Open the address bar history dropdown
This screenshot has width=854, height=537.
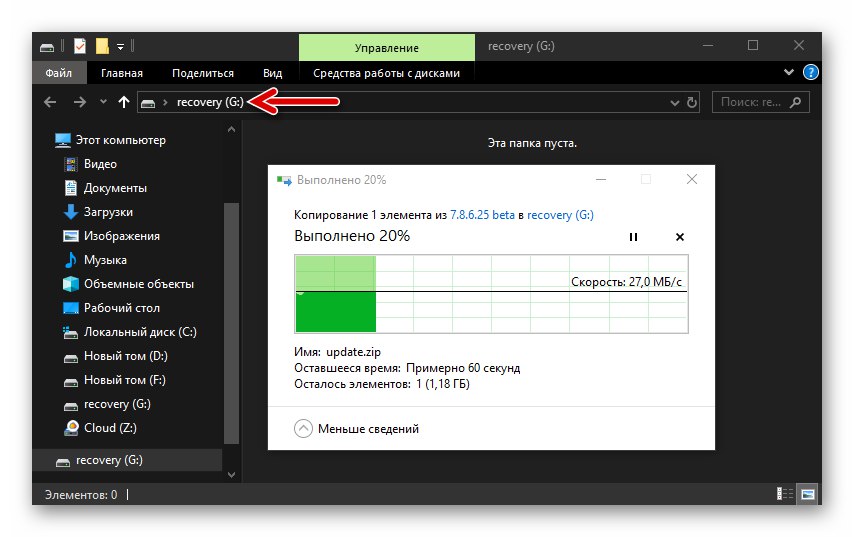pyautogui.click(x=674, y=102)
